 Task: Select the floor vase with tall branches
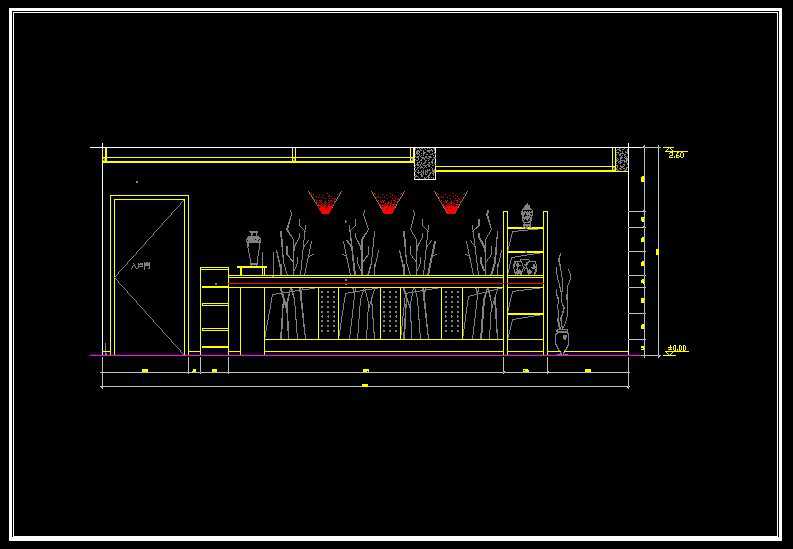click(x=562, y=339)
